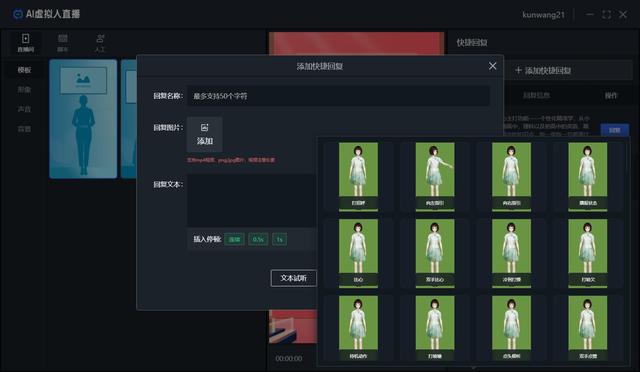Click the AI虚拟人直播 logo icon
The height and width of the screenshot is (372, 640).
(18, 14)
